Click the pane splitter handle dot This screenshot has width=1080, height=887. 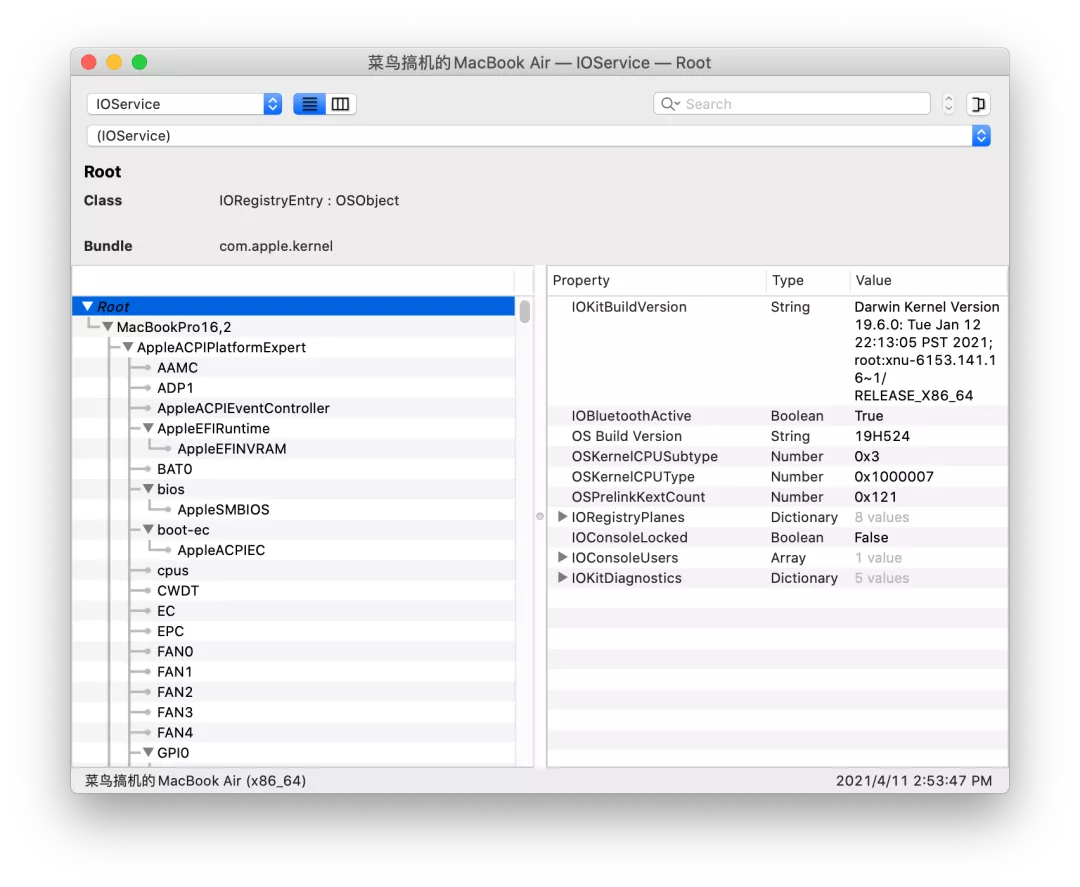tap(540, 516)
